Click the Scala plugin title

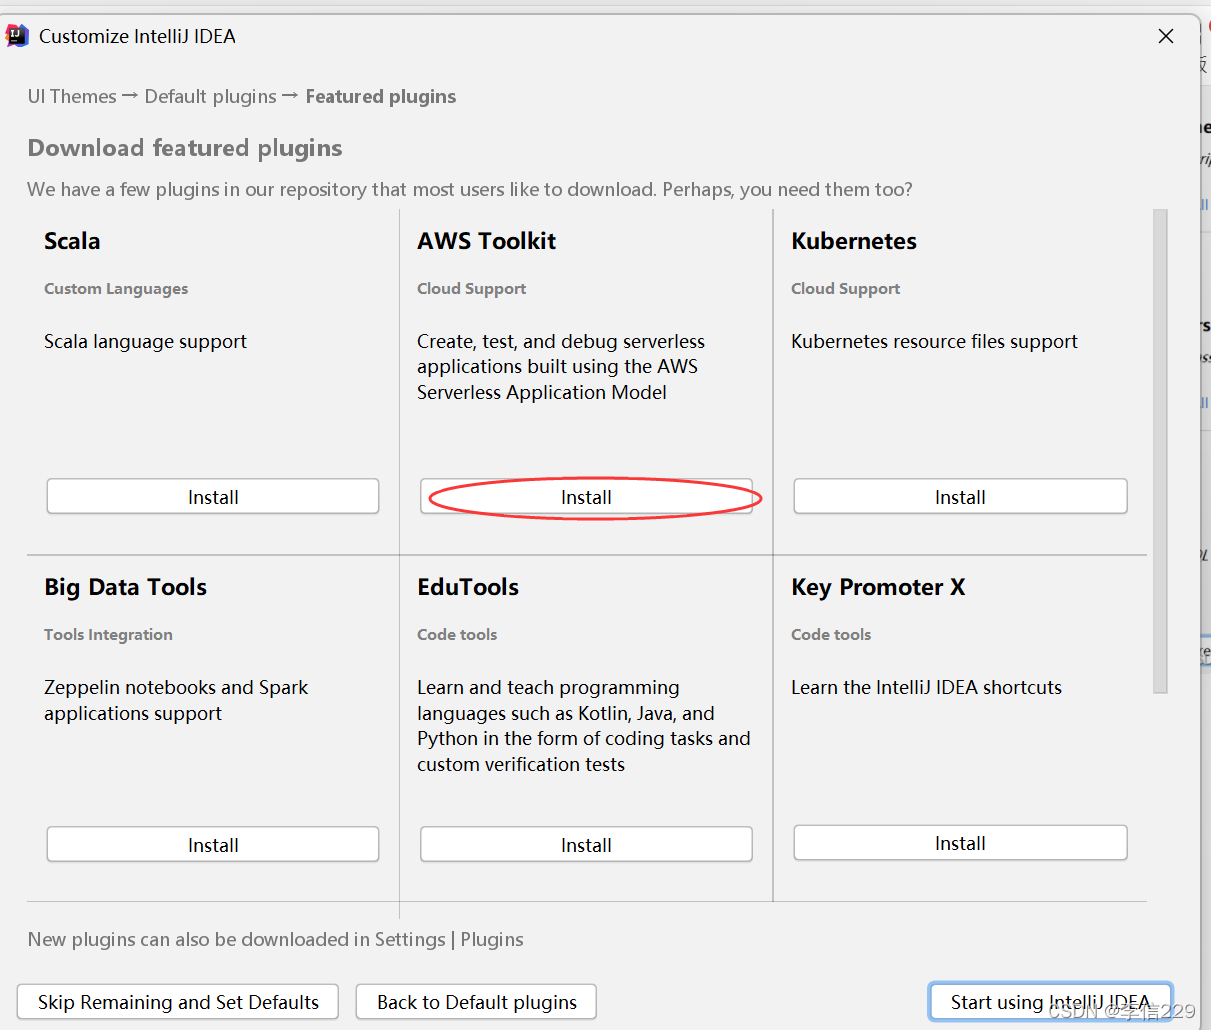click(x=72, y=241)
